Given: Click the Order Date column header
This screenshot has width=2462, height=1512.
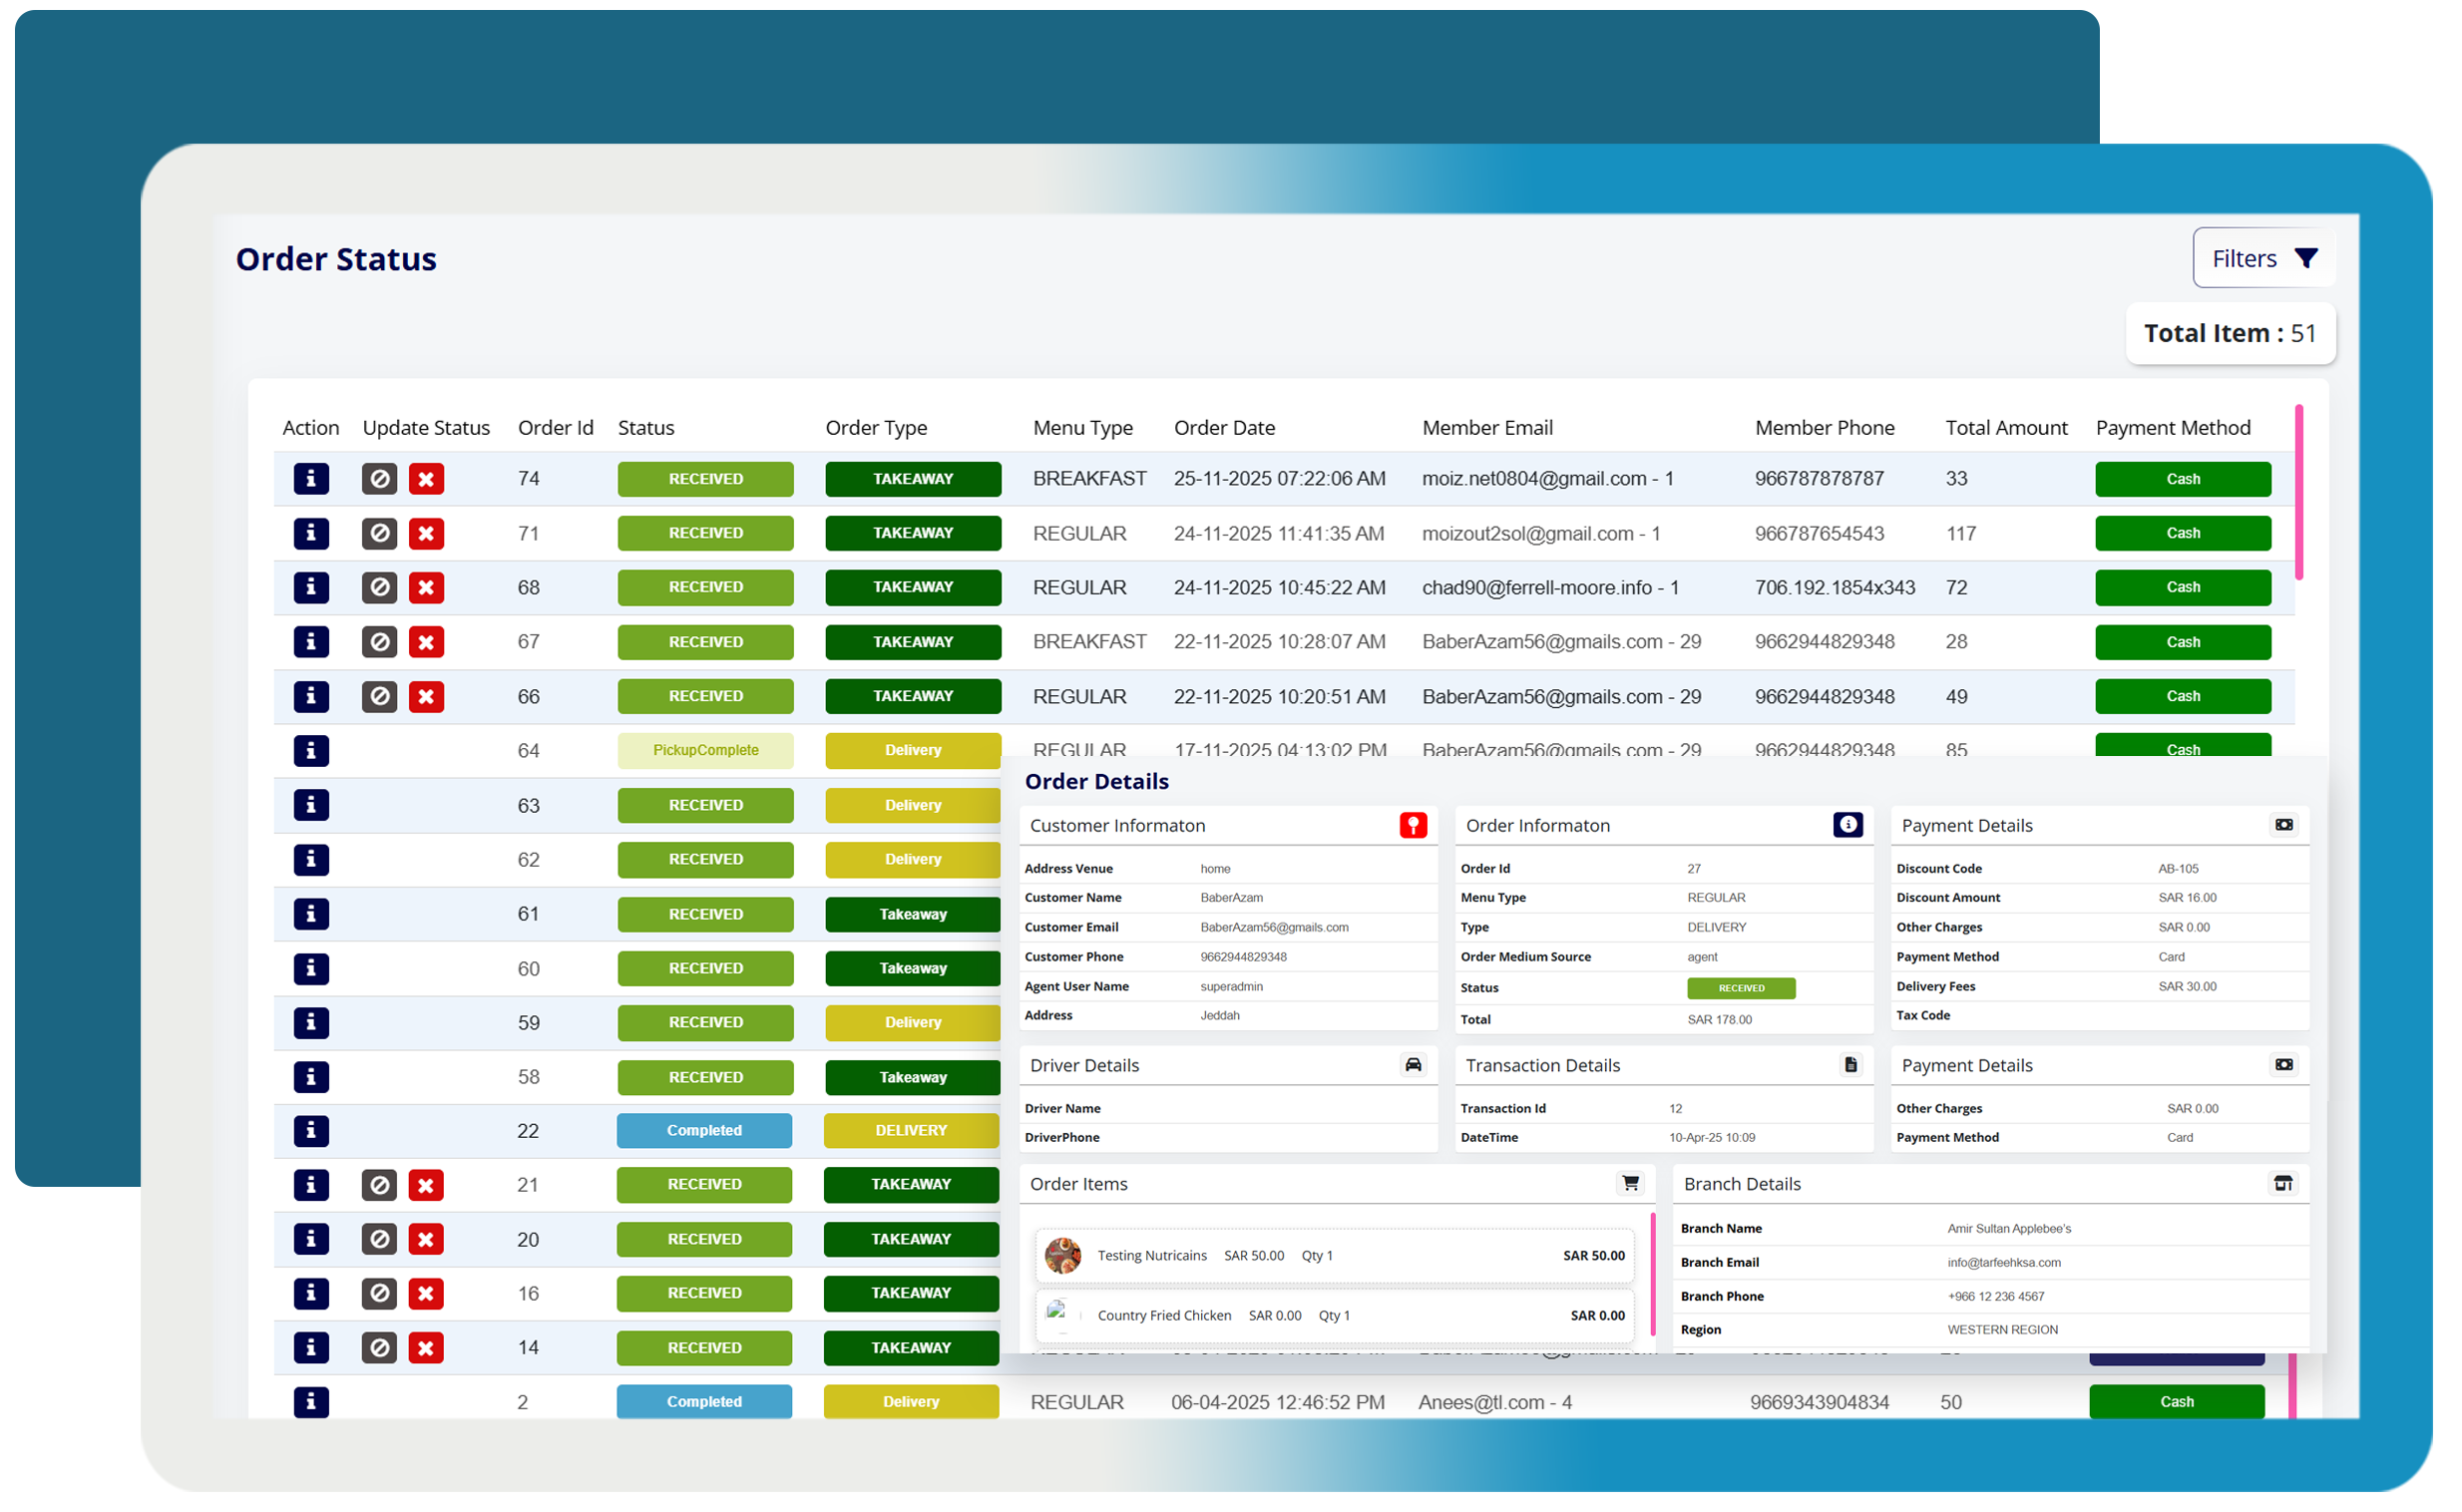Looking at the screenshot, I should point(1224,428).
